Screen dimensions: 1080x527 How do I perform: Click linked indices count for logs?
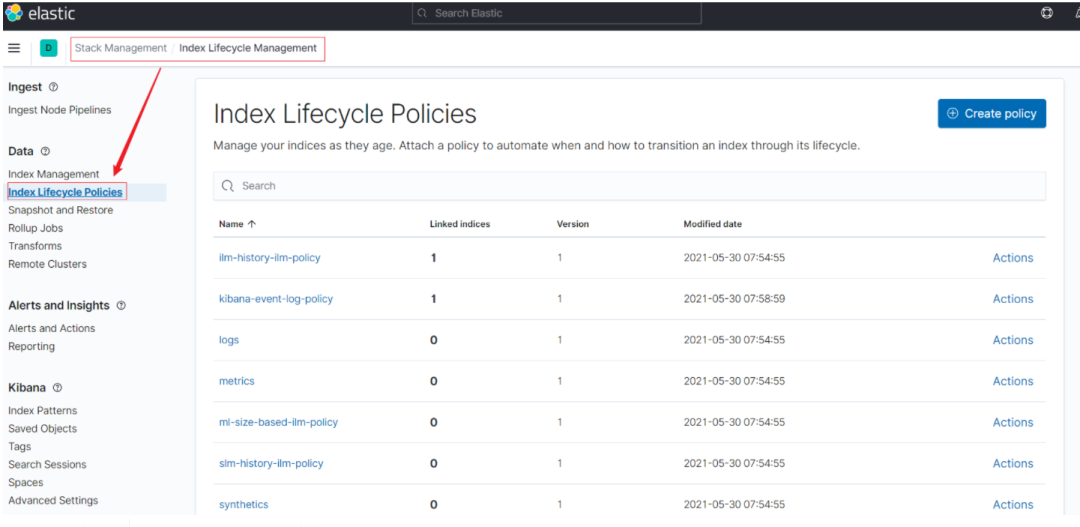[x=433, y=340]
